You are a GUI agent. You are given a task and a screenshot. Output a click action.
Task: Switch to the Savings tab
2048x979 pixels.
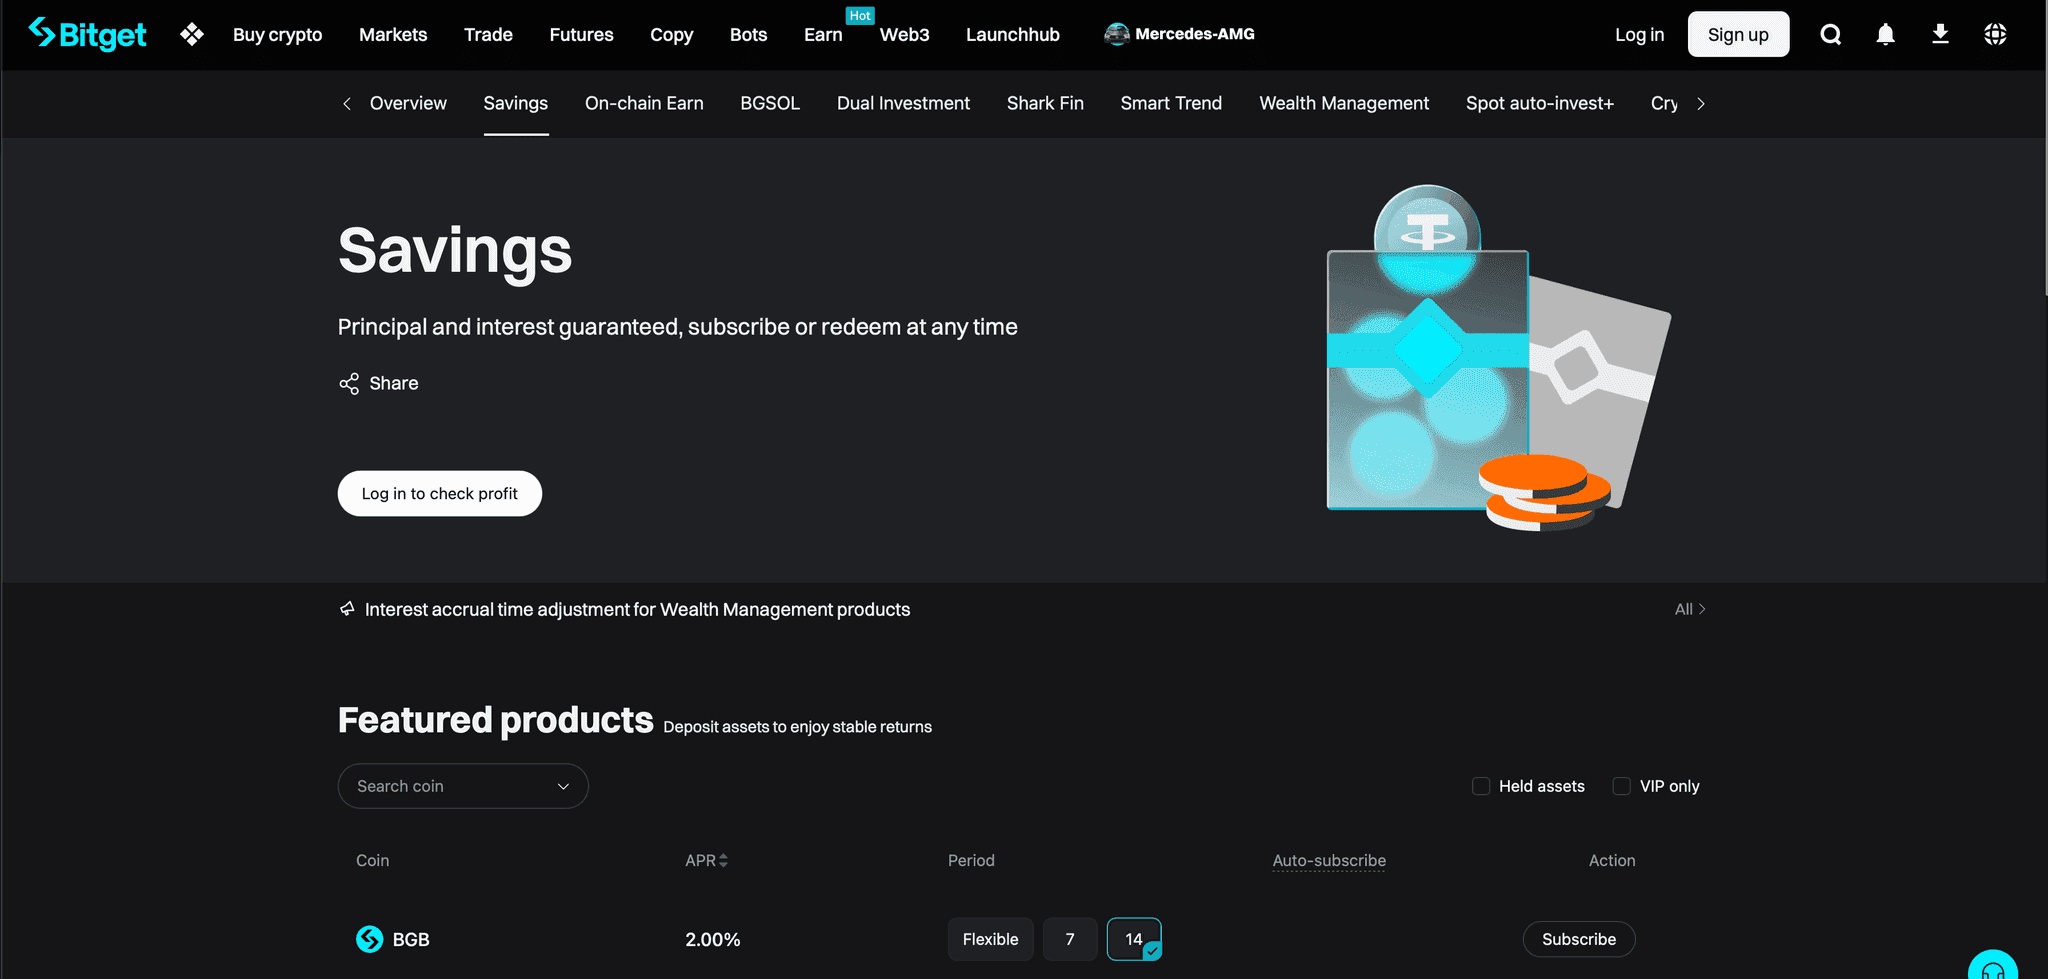click(x=515, y=103)
